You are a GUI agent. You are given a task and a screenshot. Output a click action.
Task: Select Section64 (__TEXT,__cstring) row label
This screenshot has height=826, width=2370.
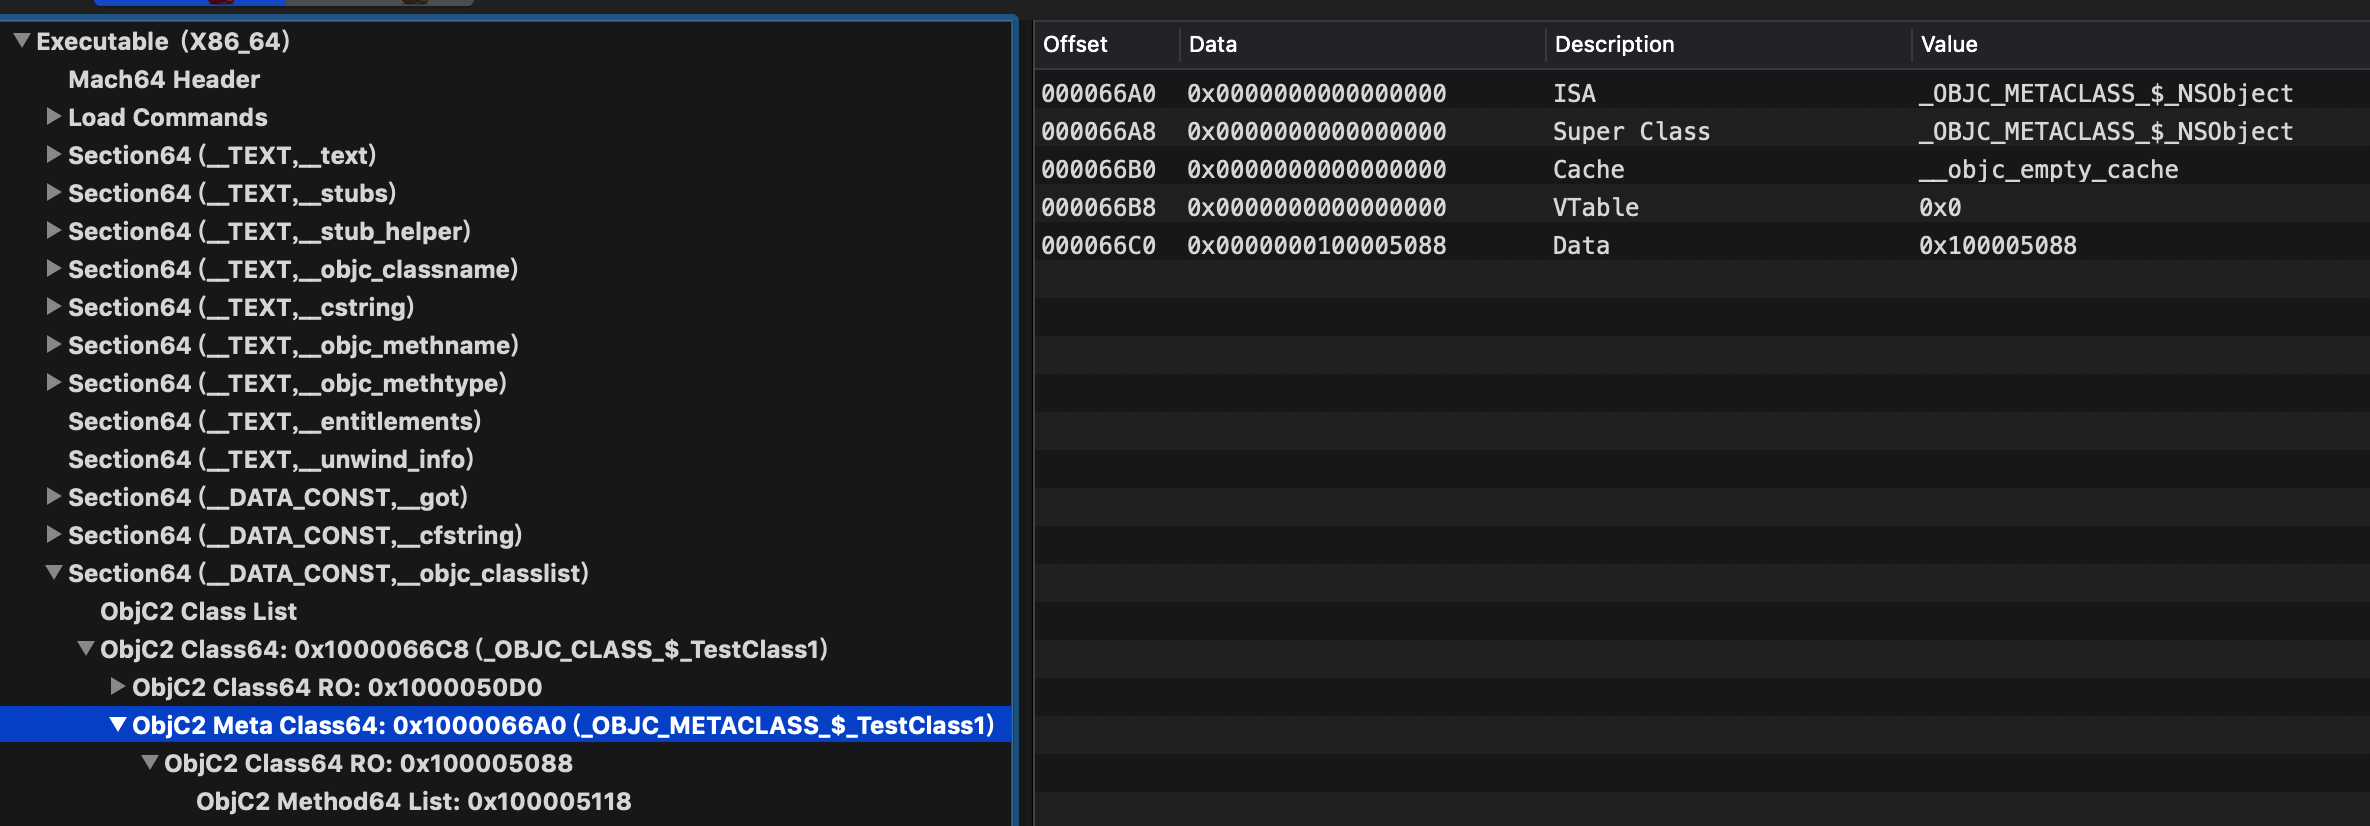(x=241, y=308)
